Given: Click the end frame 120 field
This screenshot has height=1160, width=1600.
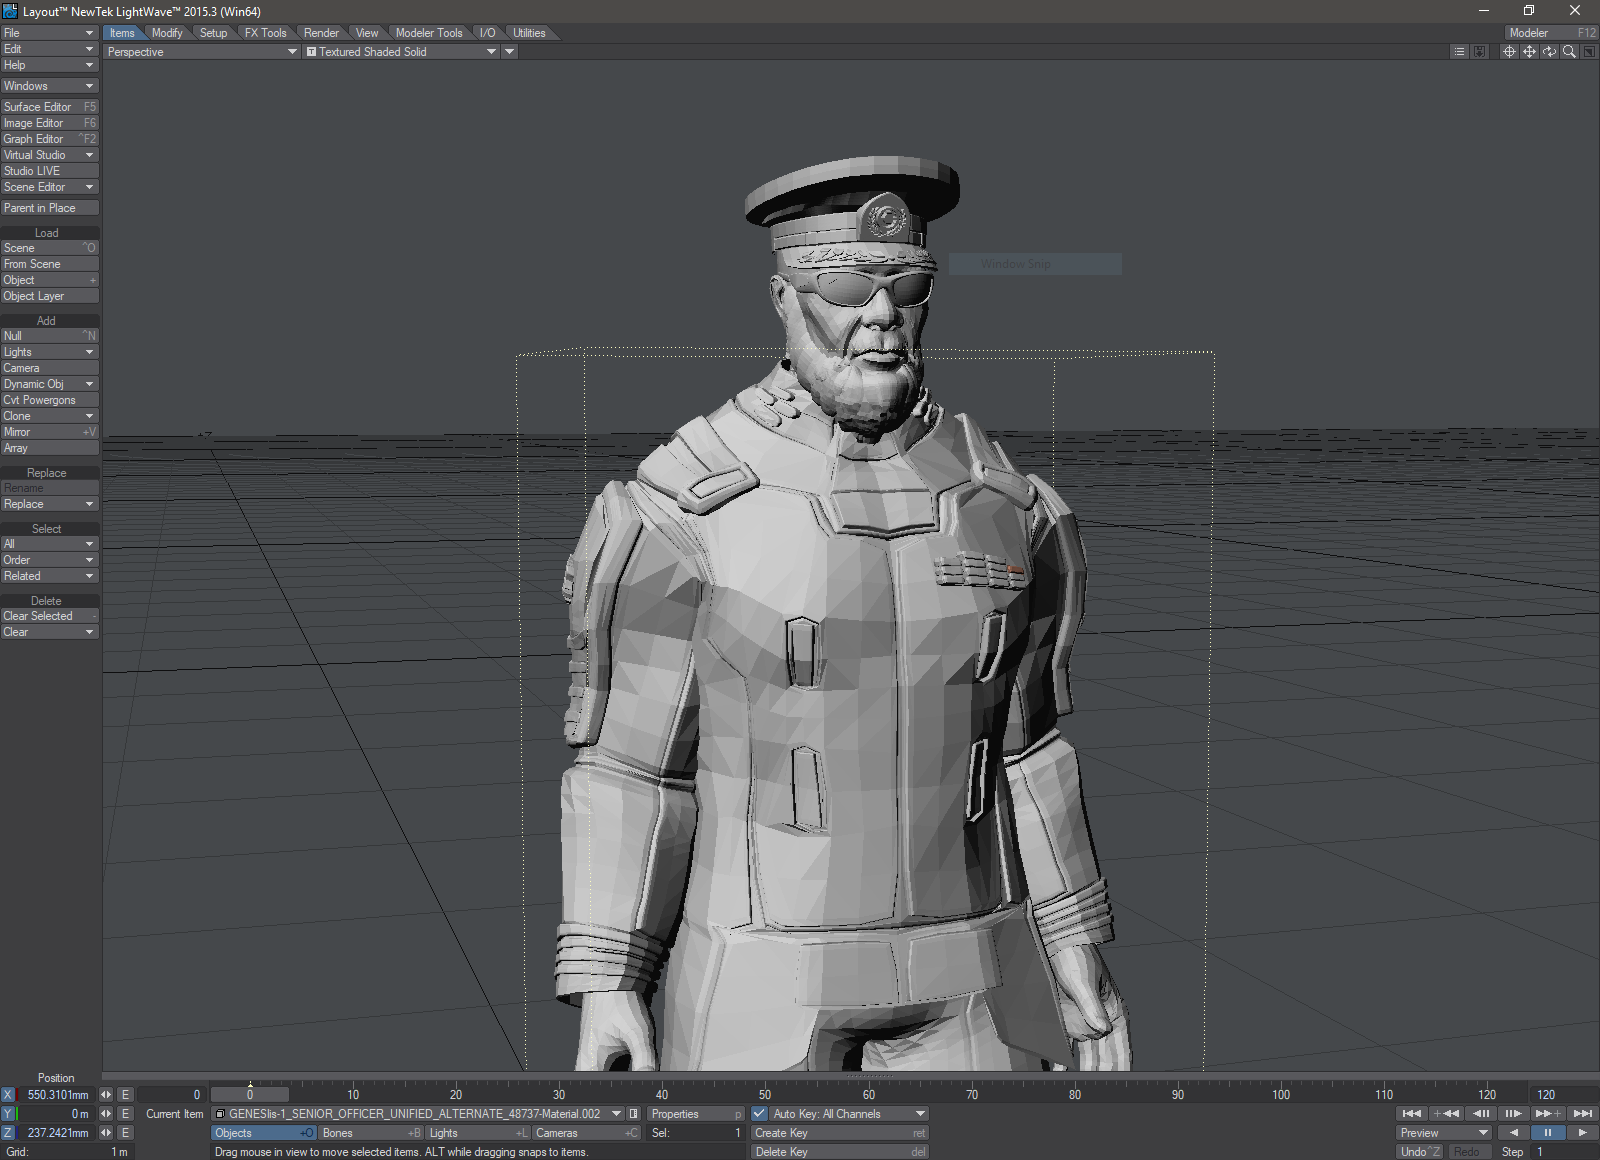Looking at the screenshot, I should [x=1563, y=1095].
